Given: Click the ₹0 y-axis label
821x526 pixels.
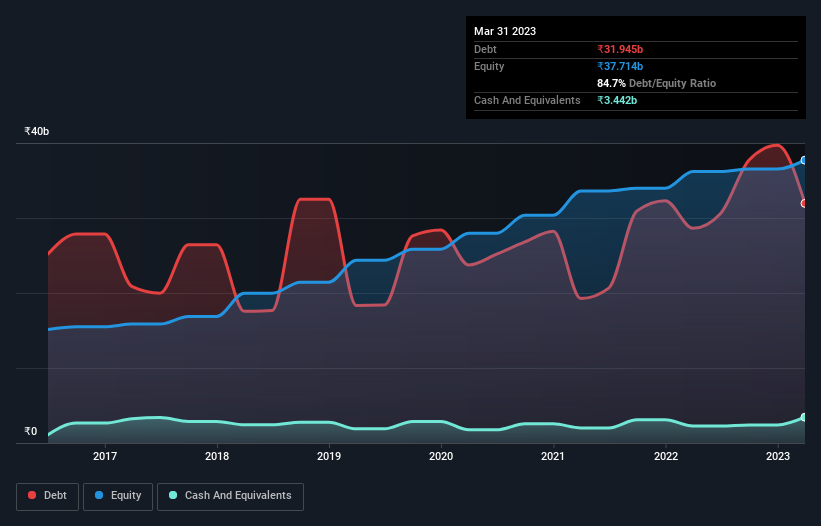Looking at the screenshot, I should (31, 431).
